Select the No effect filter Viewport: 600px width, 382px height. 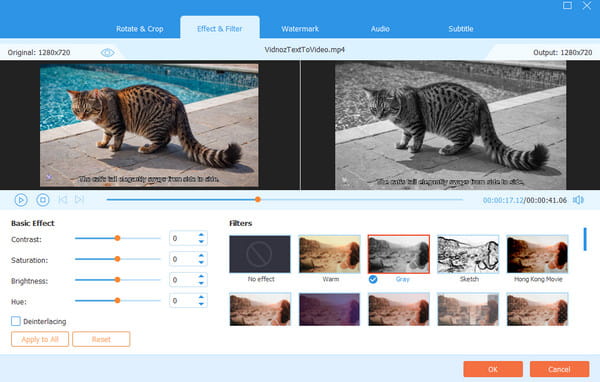260,254
